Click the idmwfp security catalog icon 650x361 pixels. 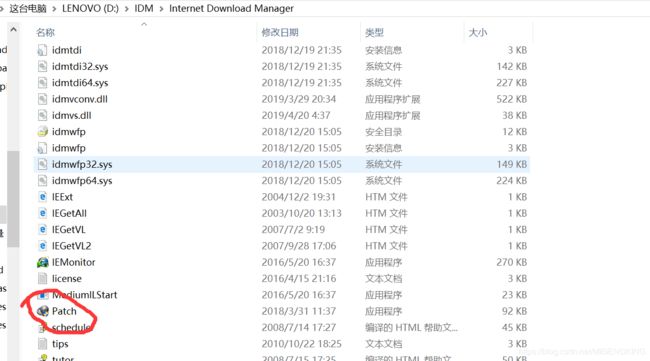pos(42,132)
